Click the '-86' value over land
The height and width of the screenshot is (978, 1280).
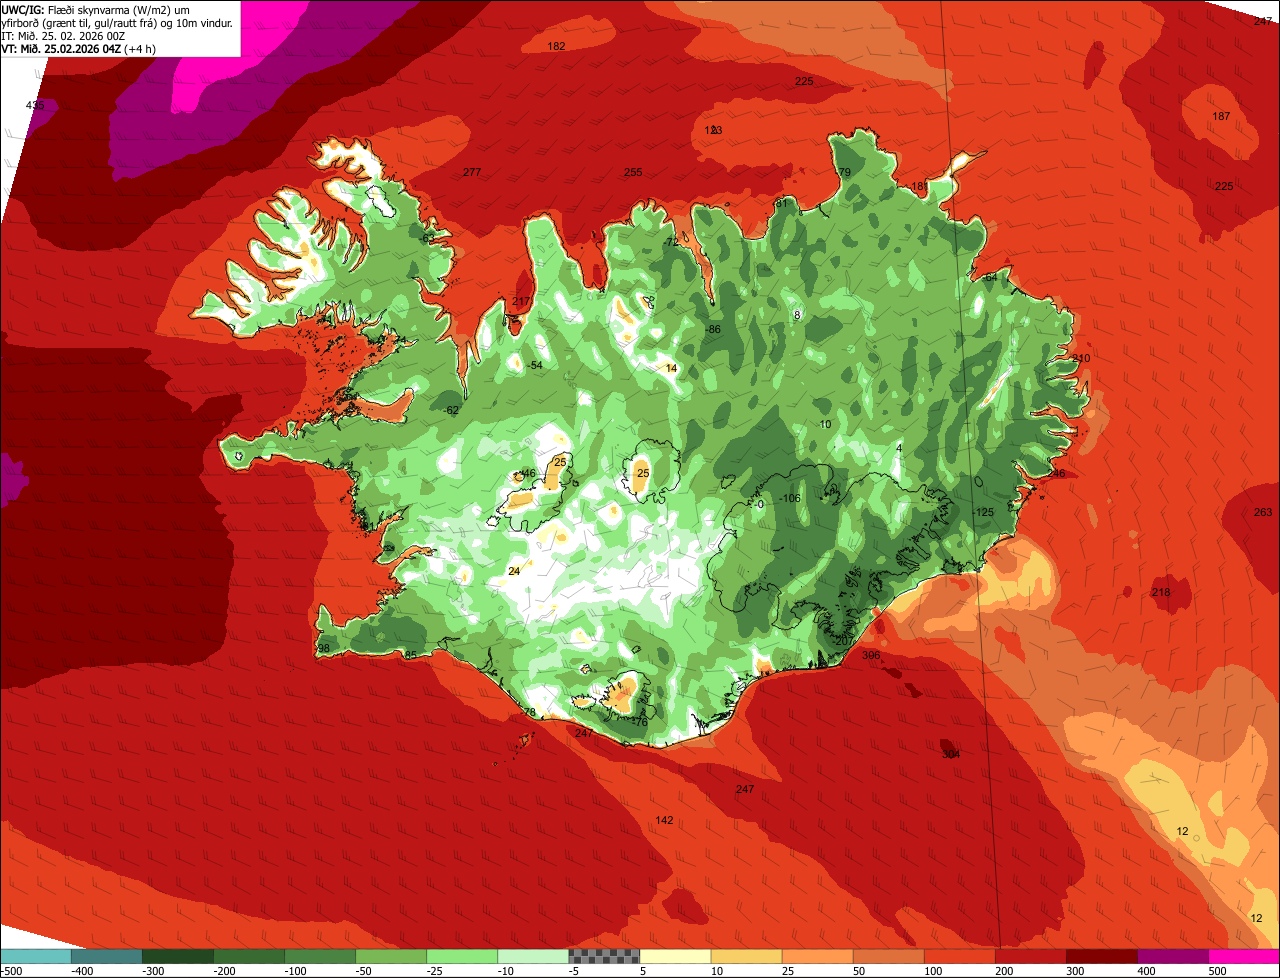pyautogui.click(x=713, y=329)
